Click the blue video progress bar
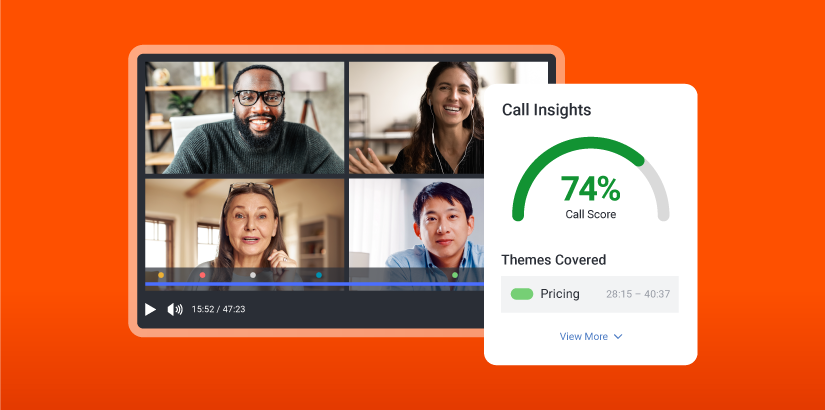825x410 pixels. point(300,285)
